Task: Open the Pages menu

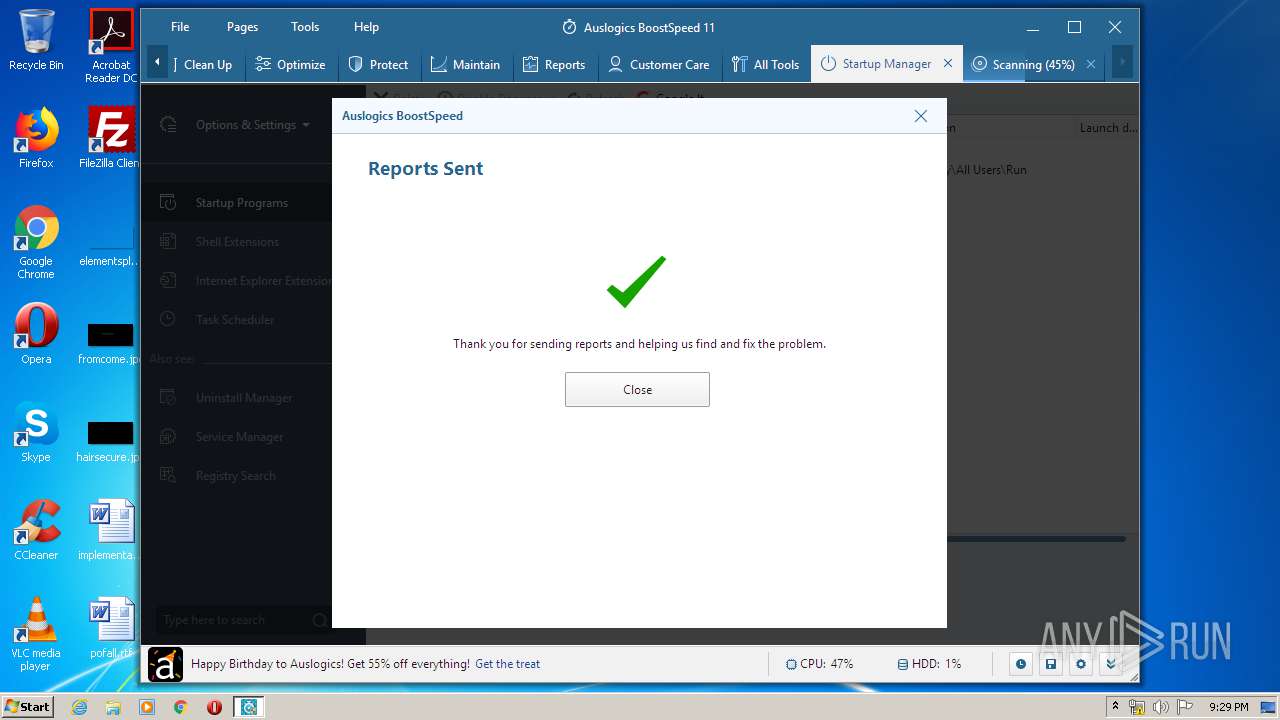Action: 242,27
